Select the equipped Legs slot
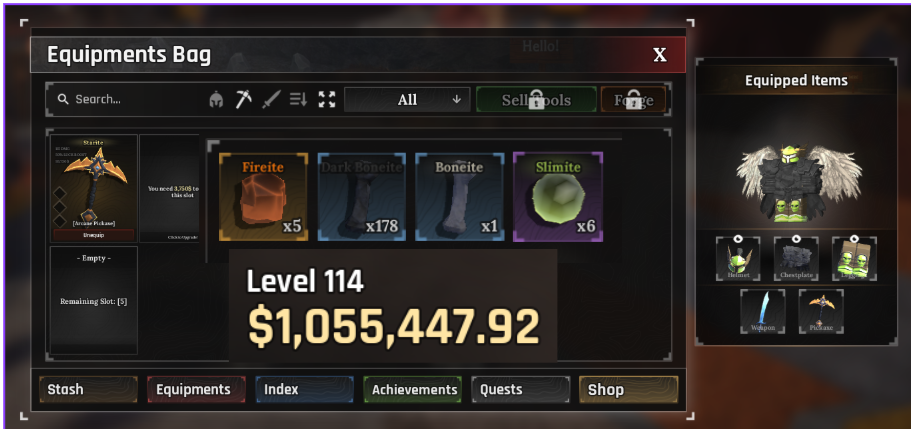The image size is (911, 429). coord(854,259)
